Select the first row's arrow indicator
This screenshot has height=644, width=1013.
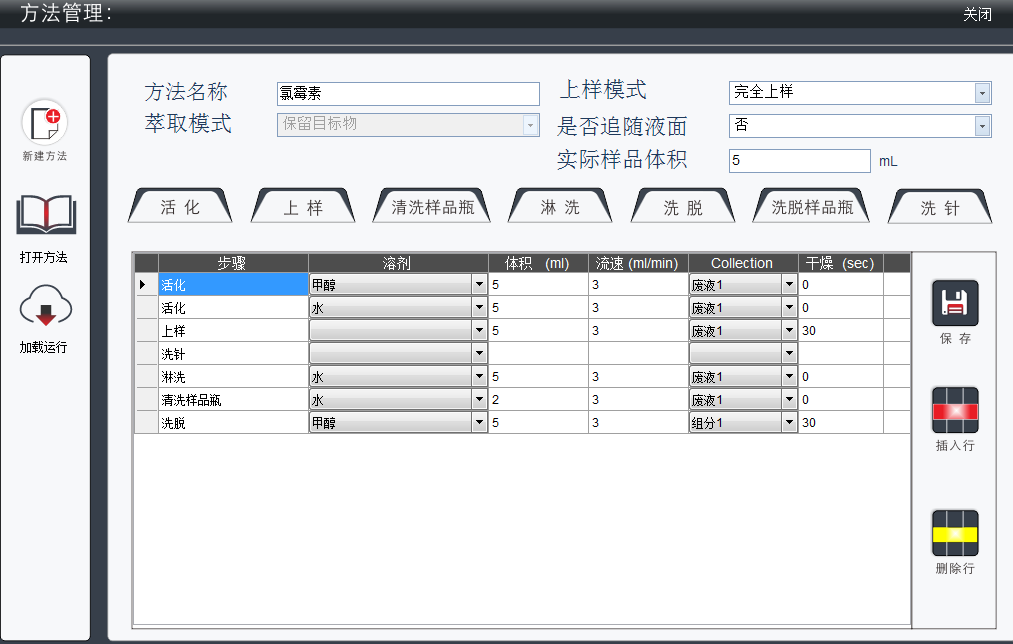(145, 285)
